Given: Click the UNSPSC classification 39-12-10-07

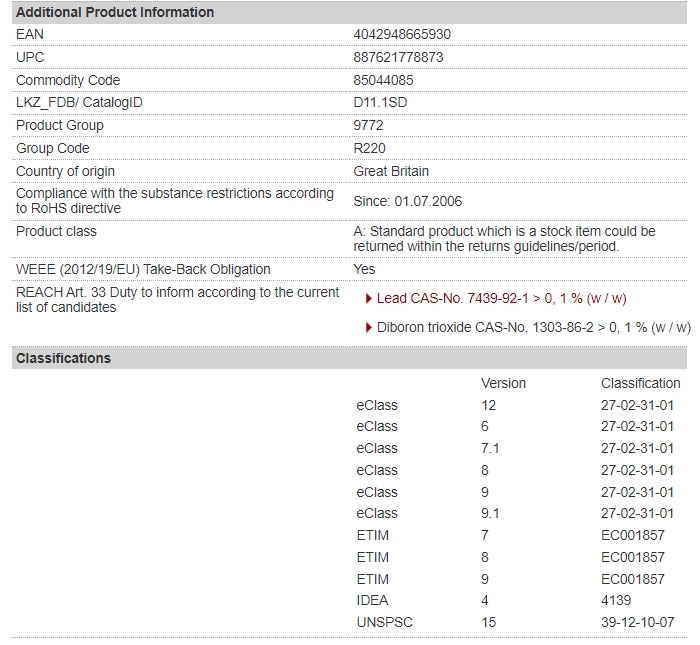Looking at the screenshot, I should 637,622.
